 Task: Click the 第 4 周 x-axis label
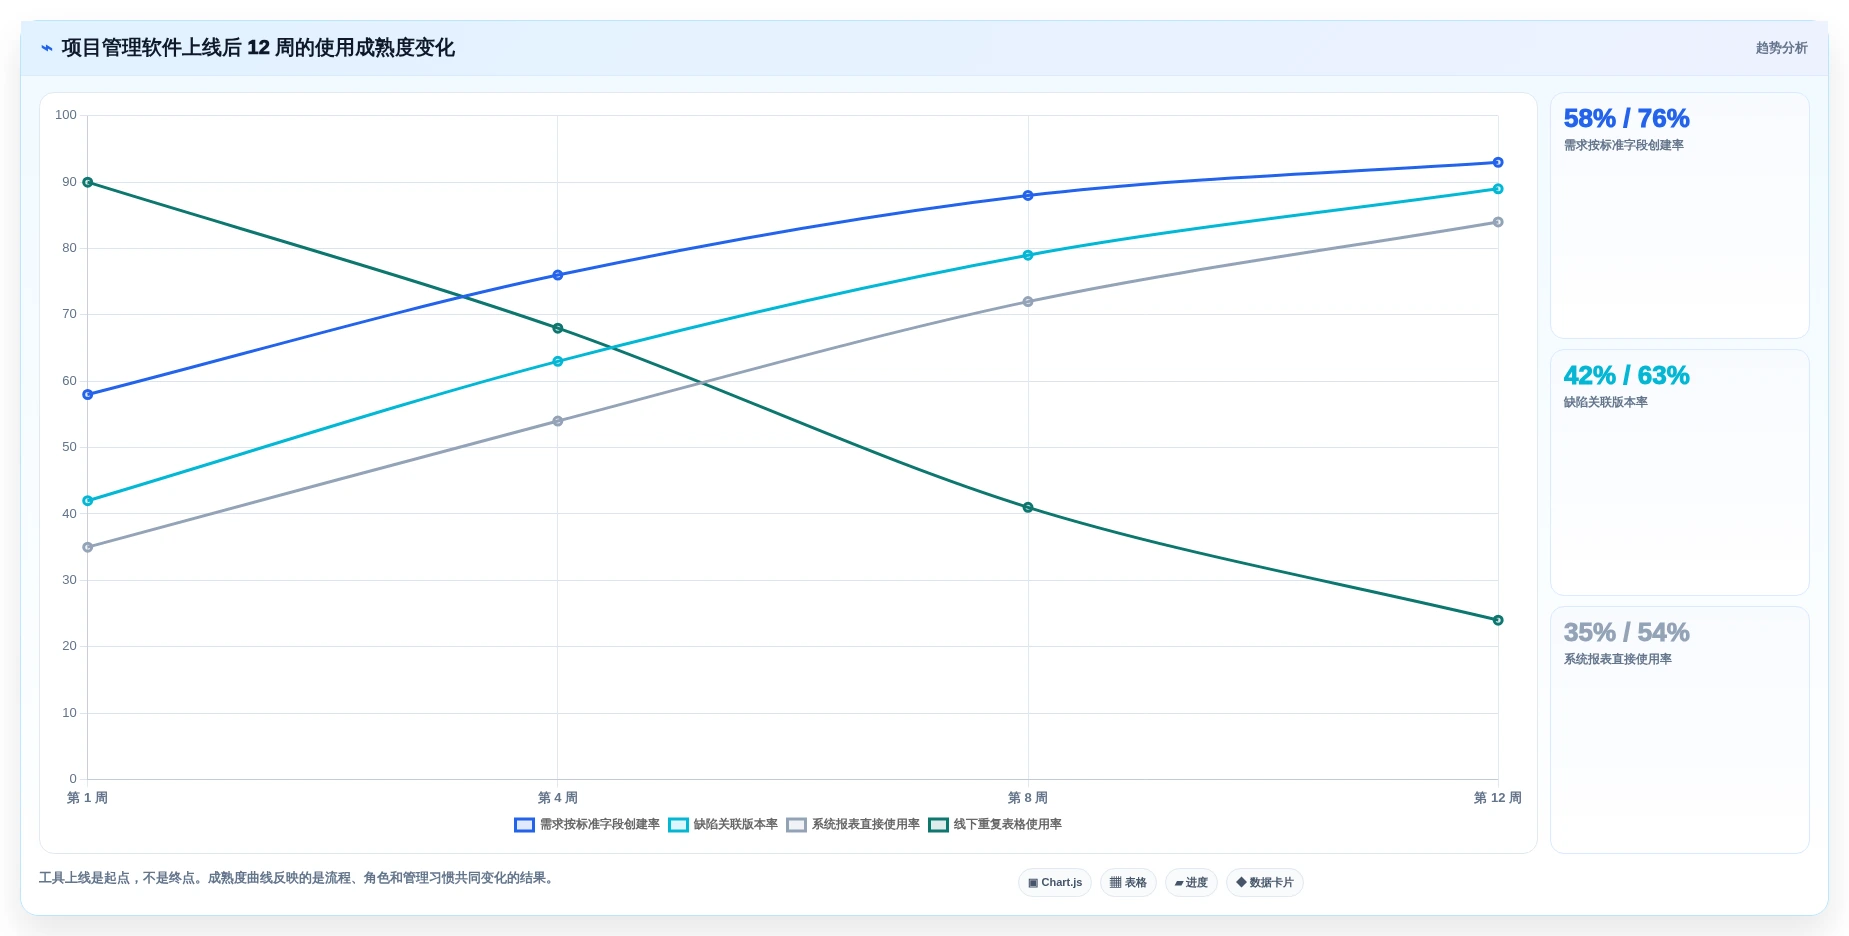point(558,798)
